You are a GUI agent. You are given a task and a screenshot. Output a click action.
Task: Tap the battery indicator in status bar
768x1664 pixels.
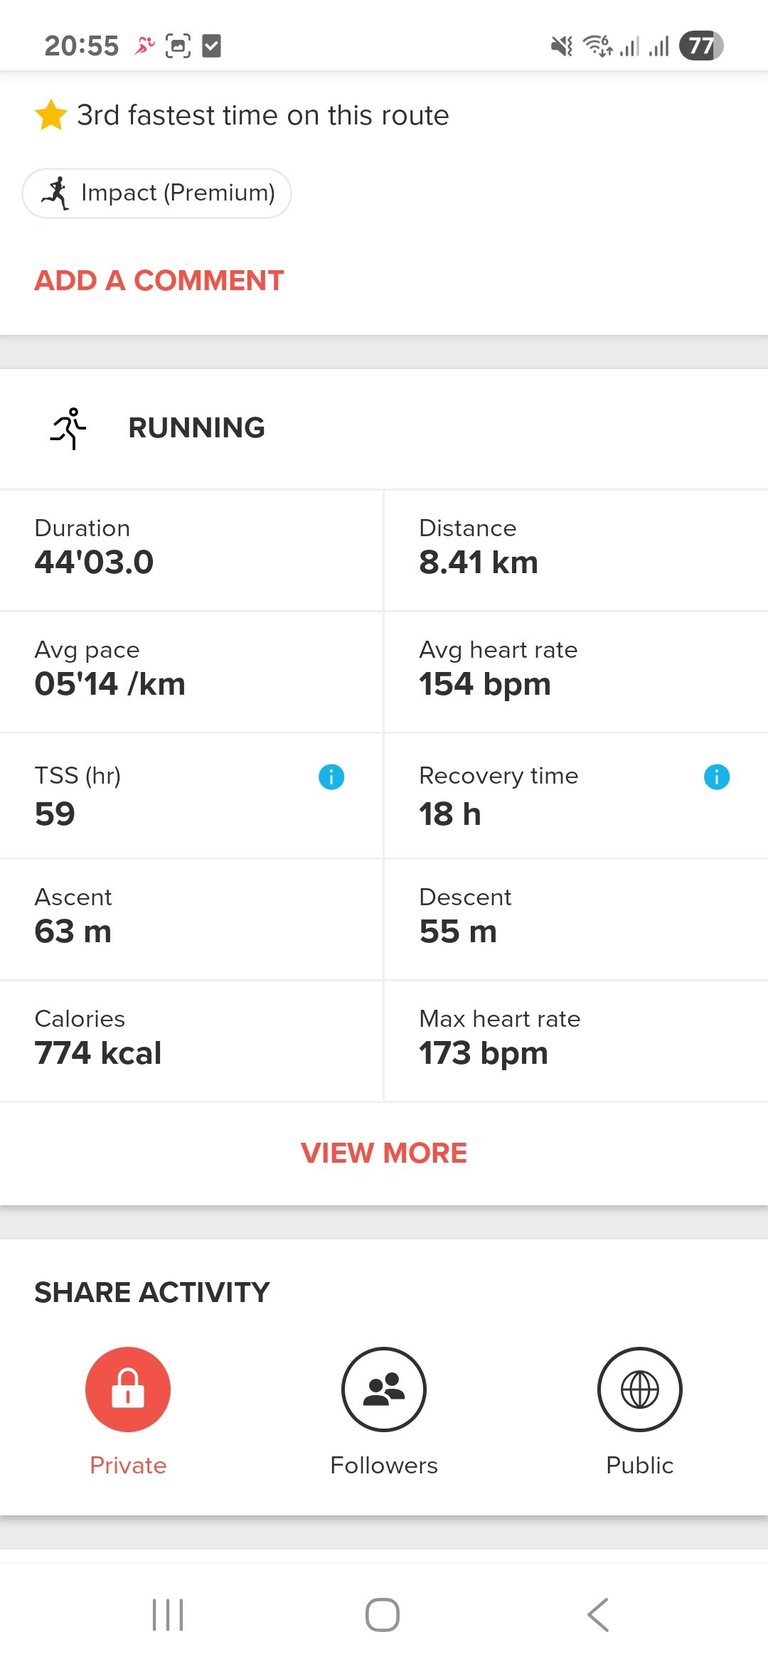701,46
